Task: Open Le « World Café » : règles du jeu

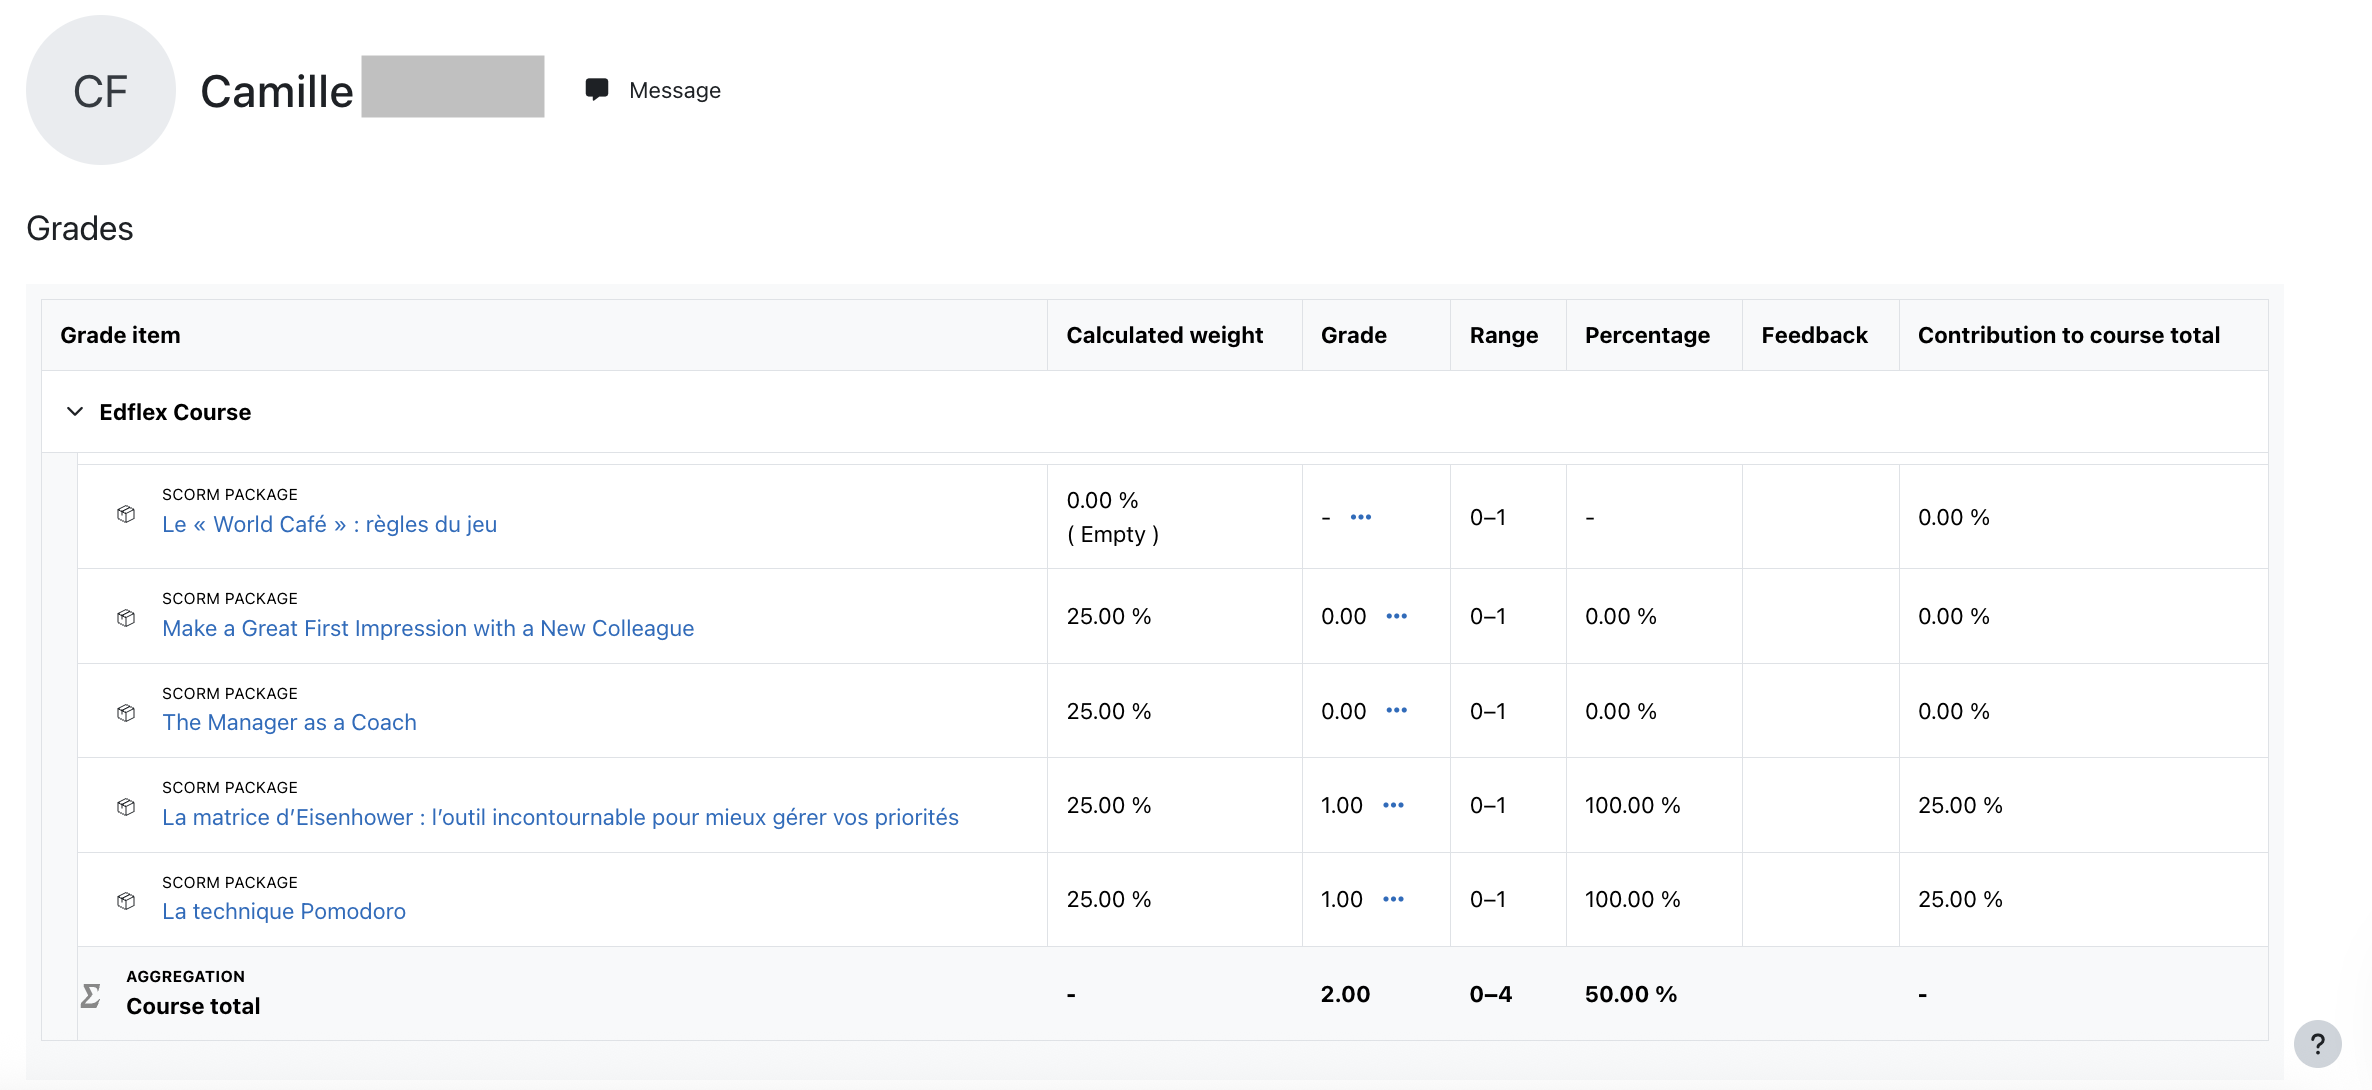Action: [329, 524]
